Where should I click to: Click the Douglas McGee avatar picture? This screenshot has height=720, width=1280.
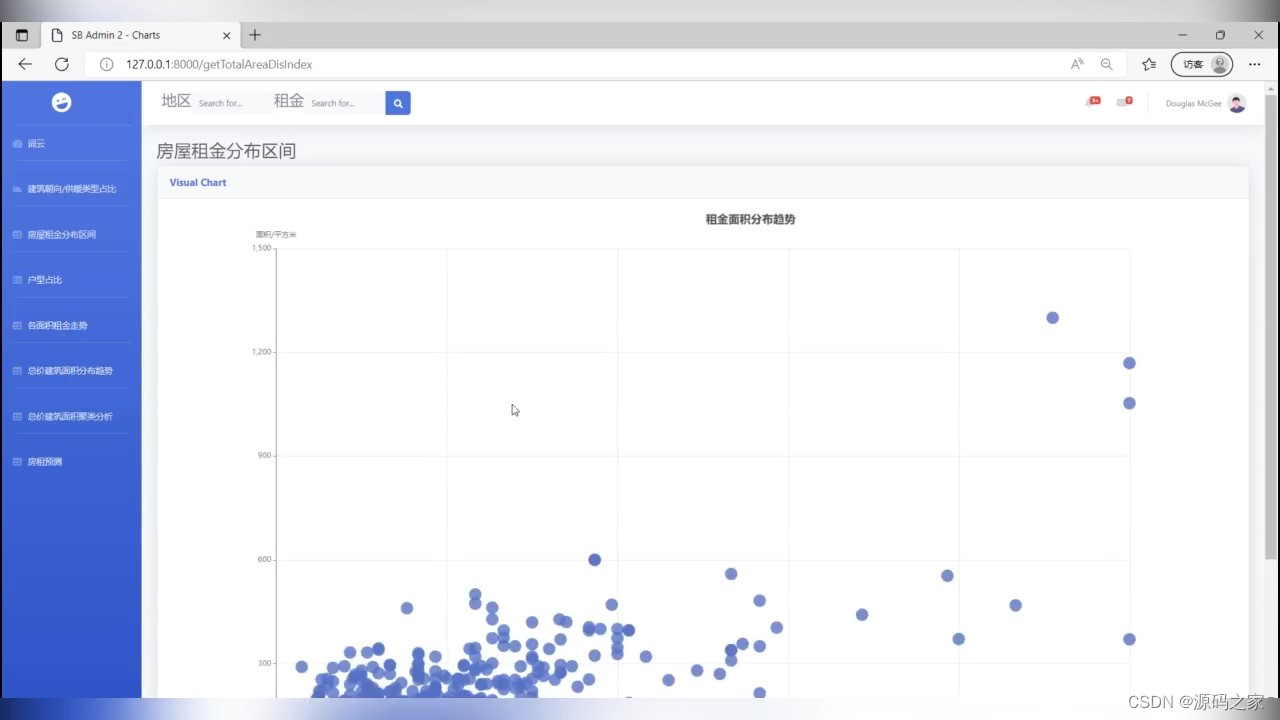click(1237, 103)
